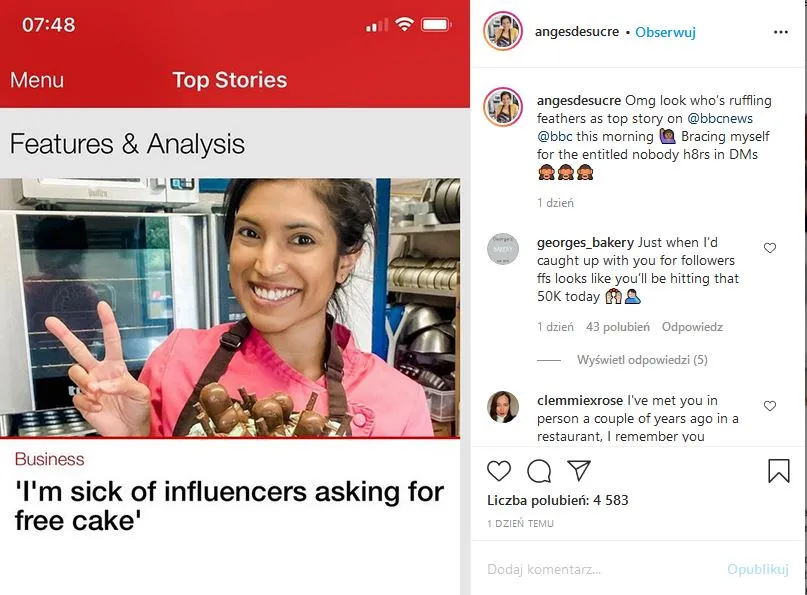The image size is (807, 595).
Task: Reply to georges_bakery with Odpowiedz
Action: tap(692, 327)
